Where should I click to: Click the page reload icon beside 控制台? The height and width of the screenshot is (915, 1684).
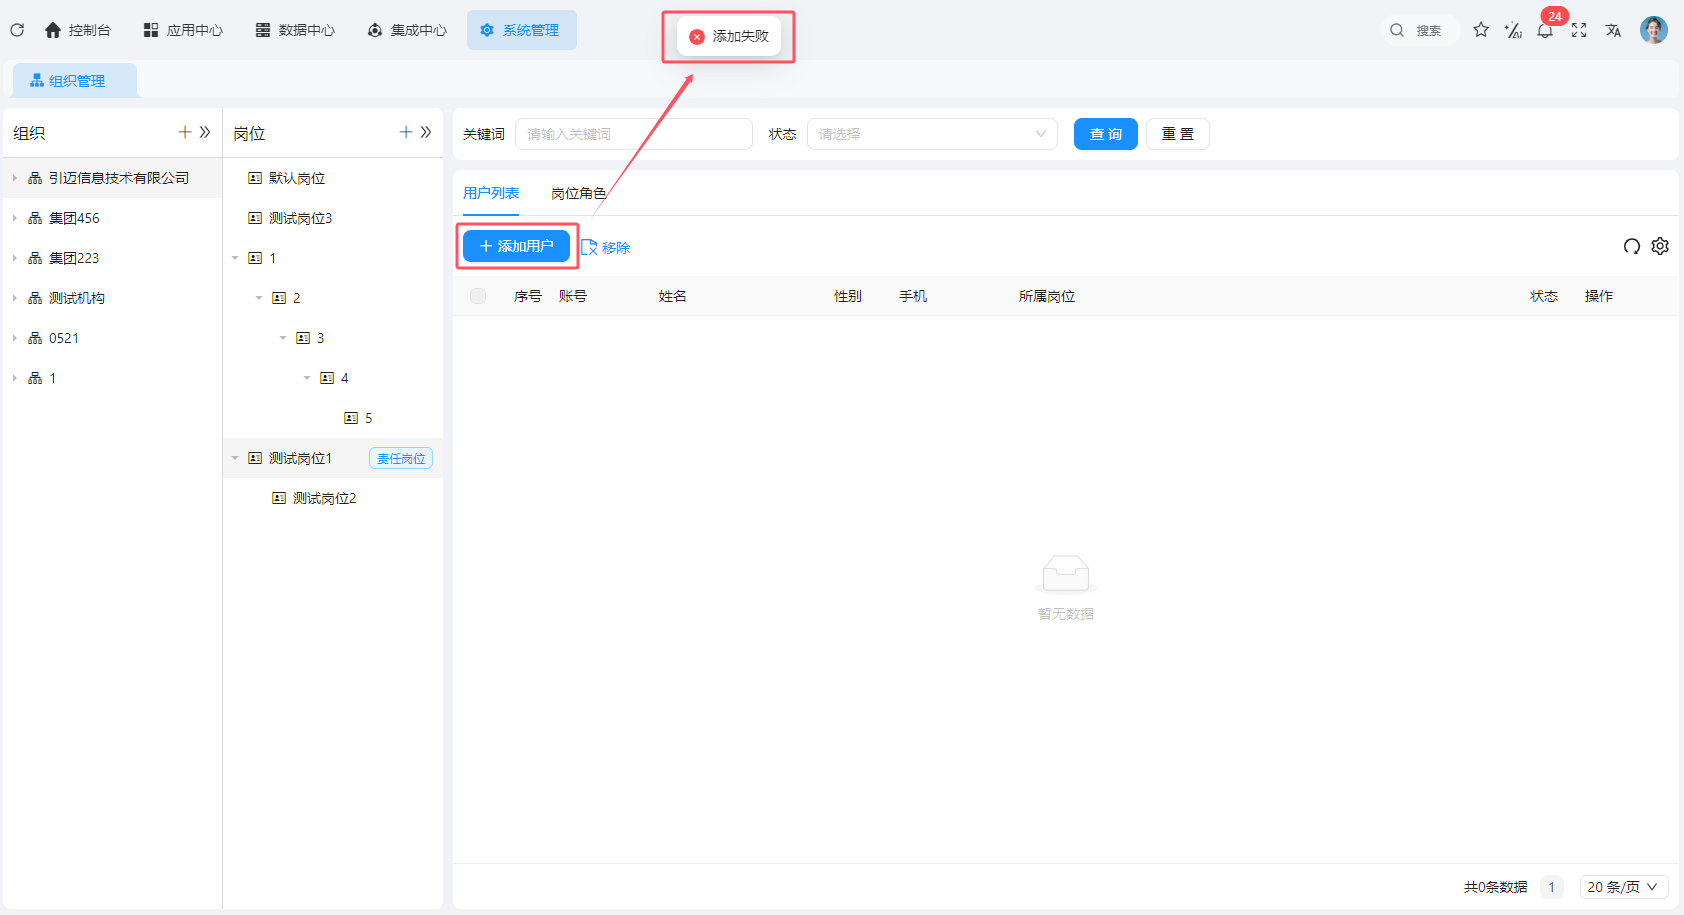[x=17, y=30]
